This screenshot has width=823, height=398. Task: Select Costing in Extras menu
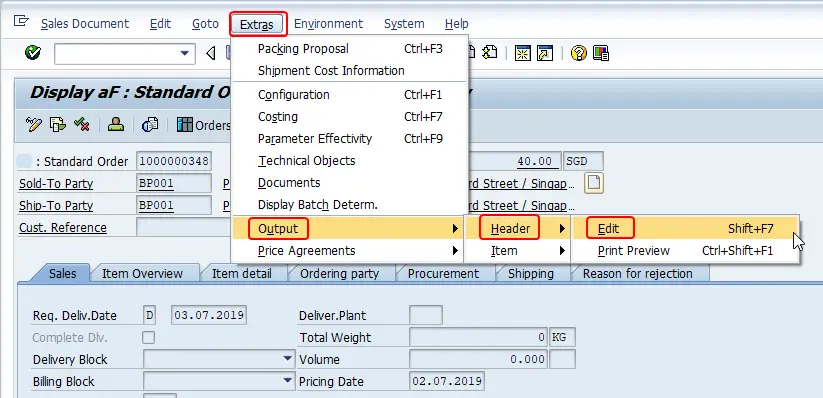350,117
